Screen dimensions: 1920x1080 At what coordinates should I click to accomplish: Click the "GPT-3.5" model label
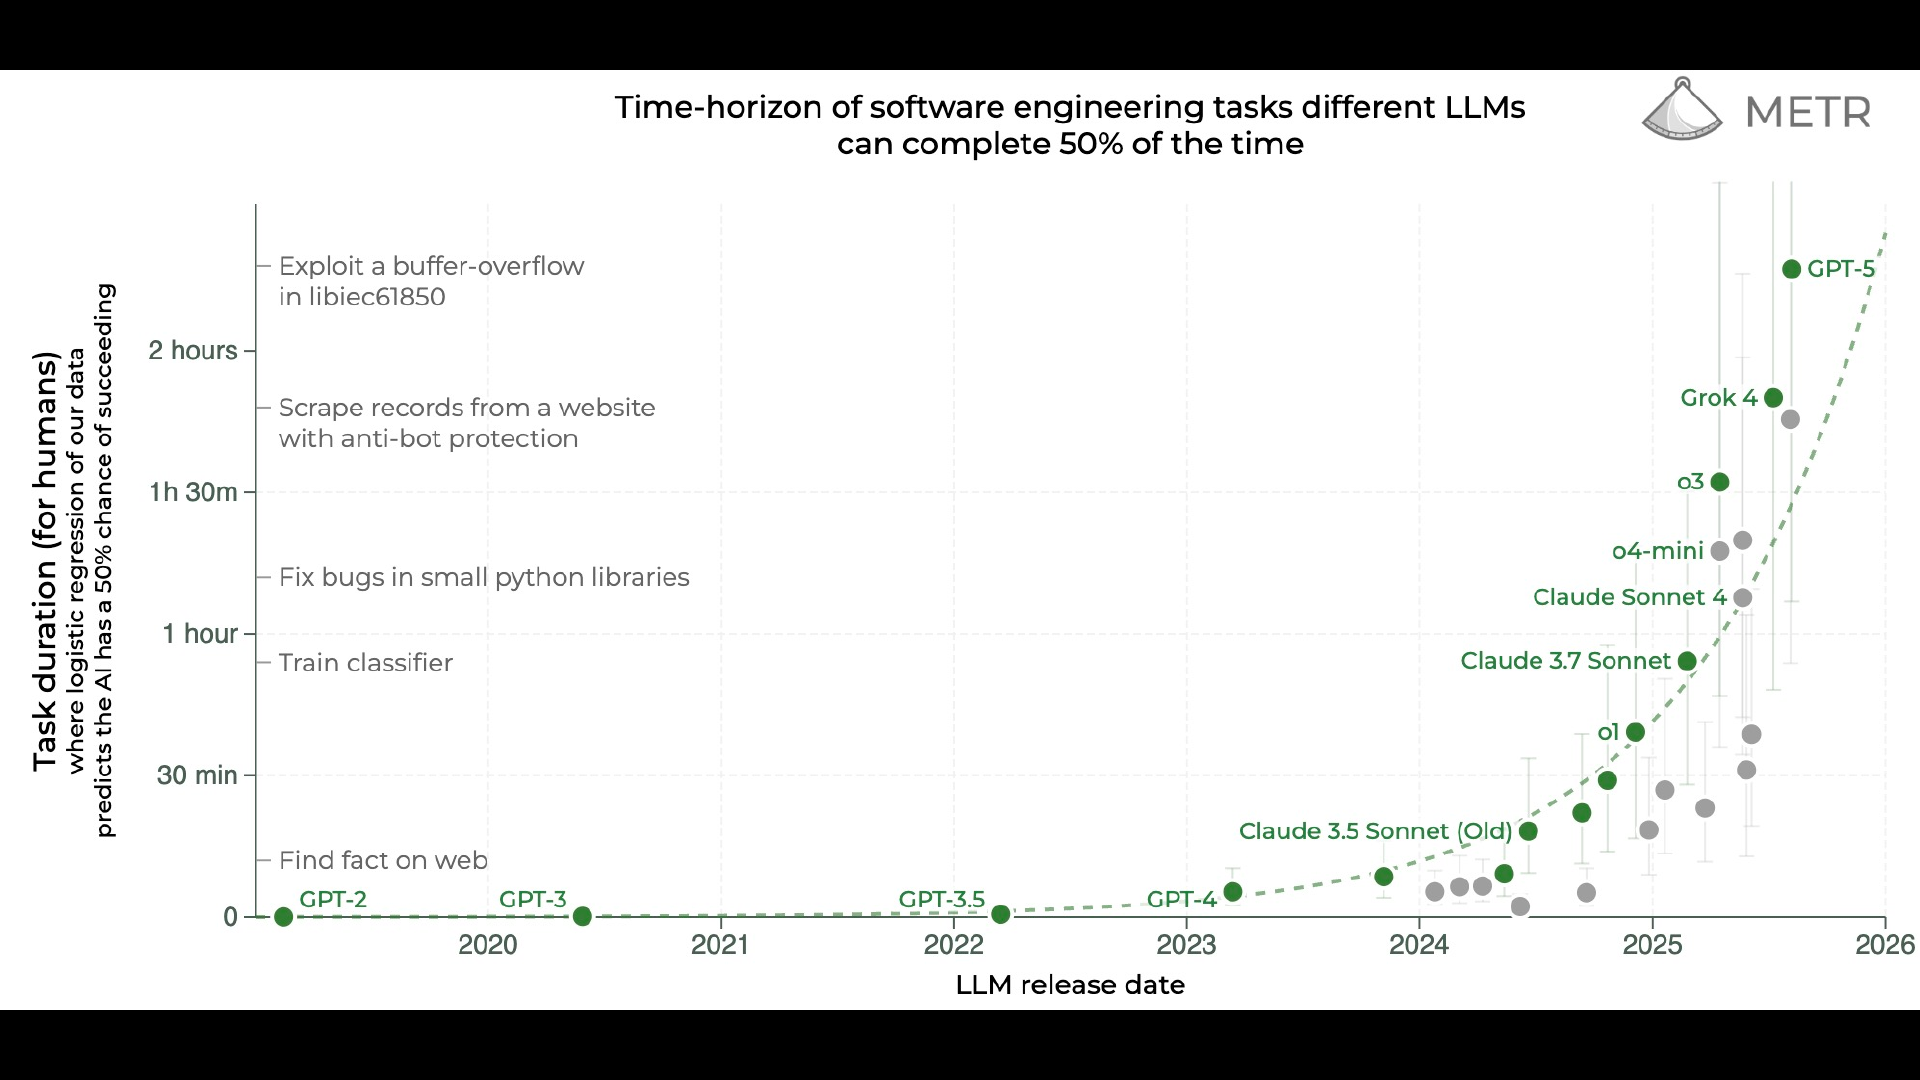pos(941,899)
